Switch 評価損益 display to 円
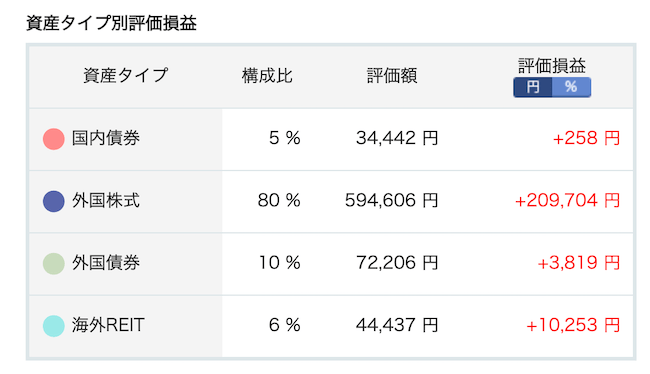This screenshot has width=650, height=374. point(533,87)
